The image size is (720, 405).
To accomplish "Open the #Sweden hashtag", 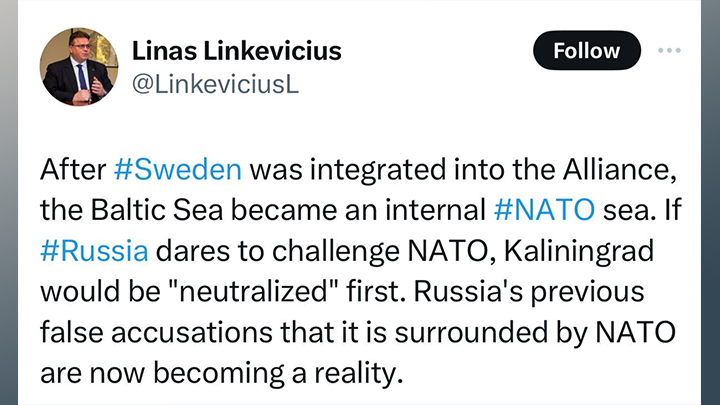I will tap(178, 168).
